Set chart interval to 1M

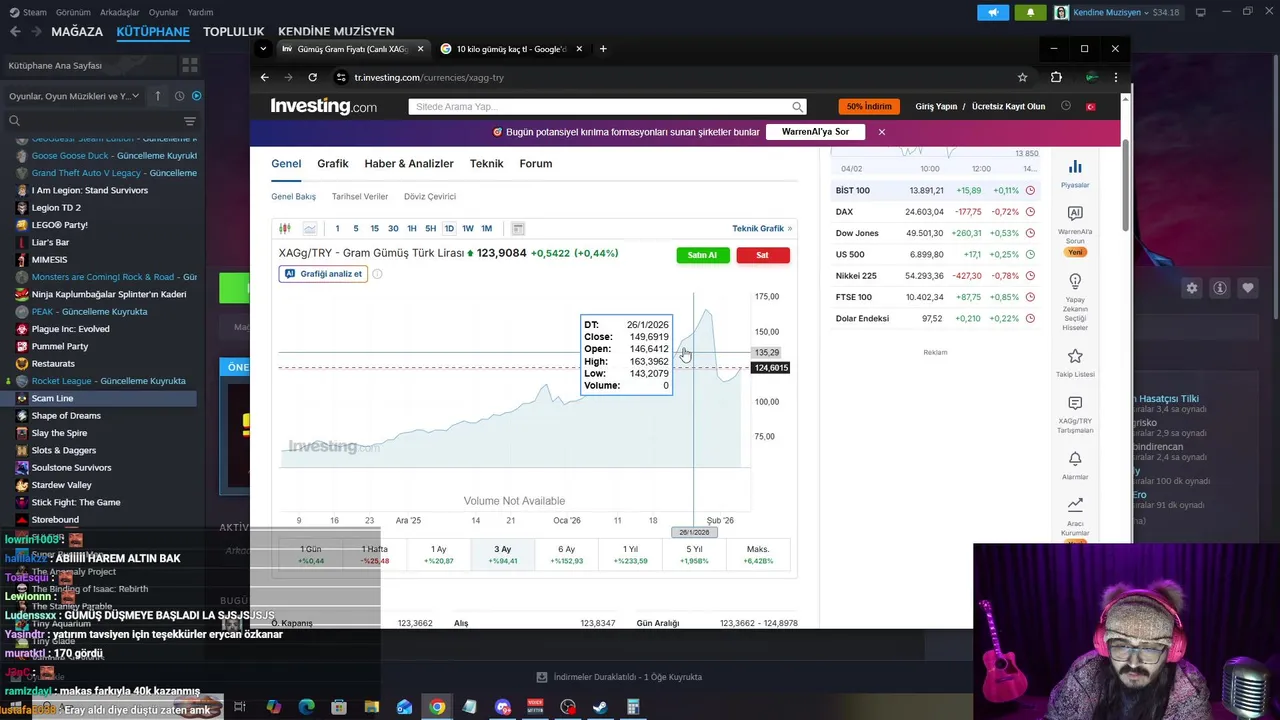pyautogui.click(x=486, y=229)
